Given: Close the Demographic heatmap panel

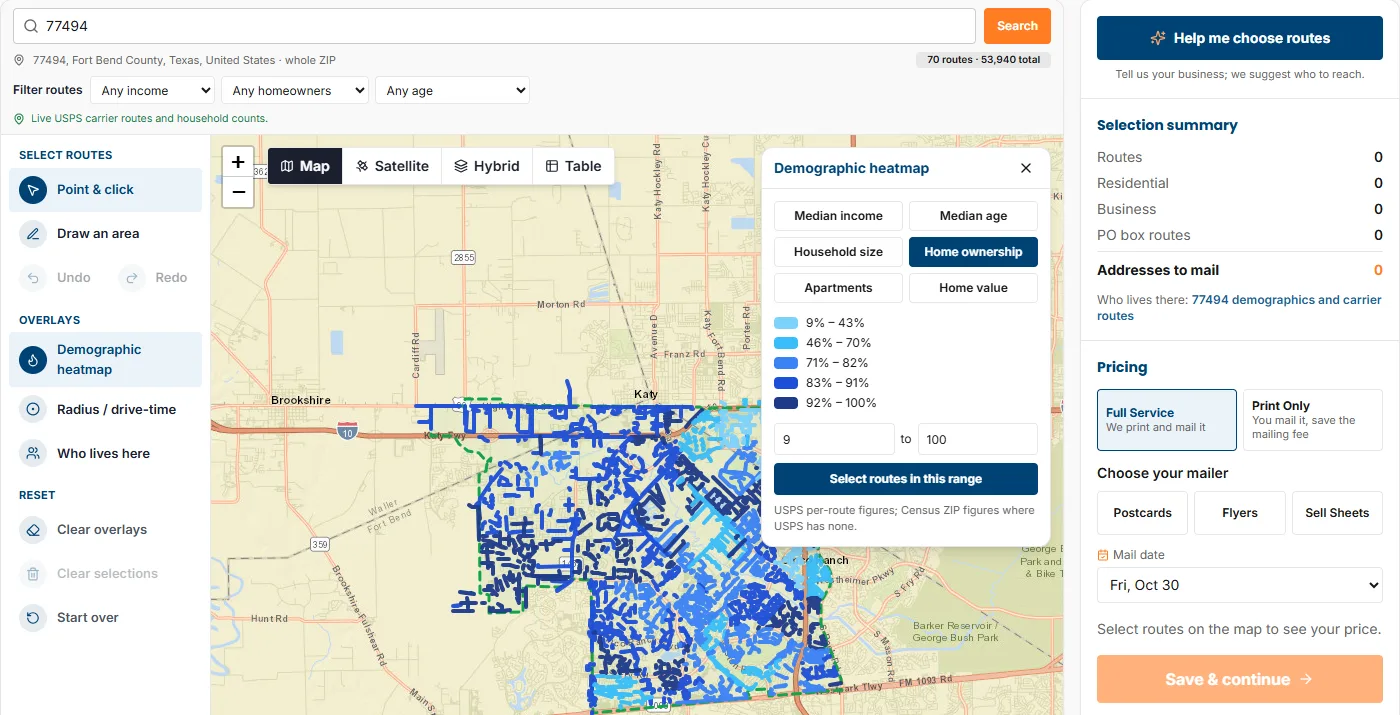Looking at the screenshot, I should point(1025,168).
